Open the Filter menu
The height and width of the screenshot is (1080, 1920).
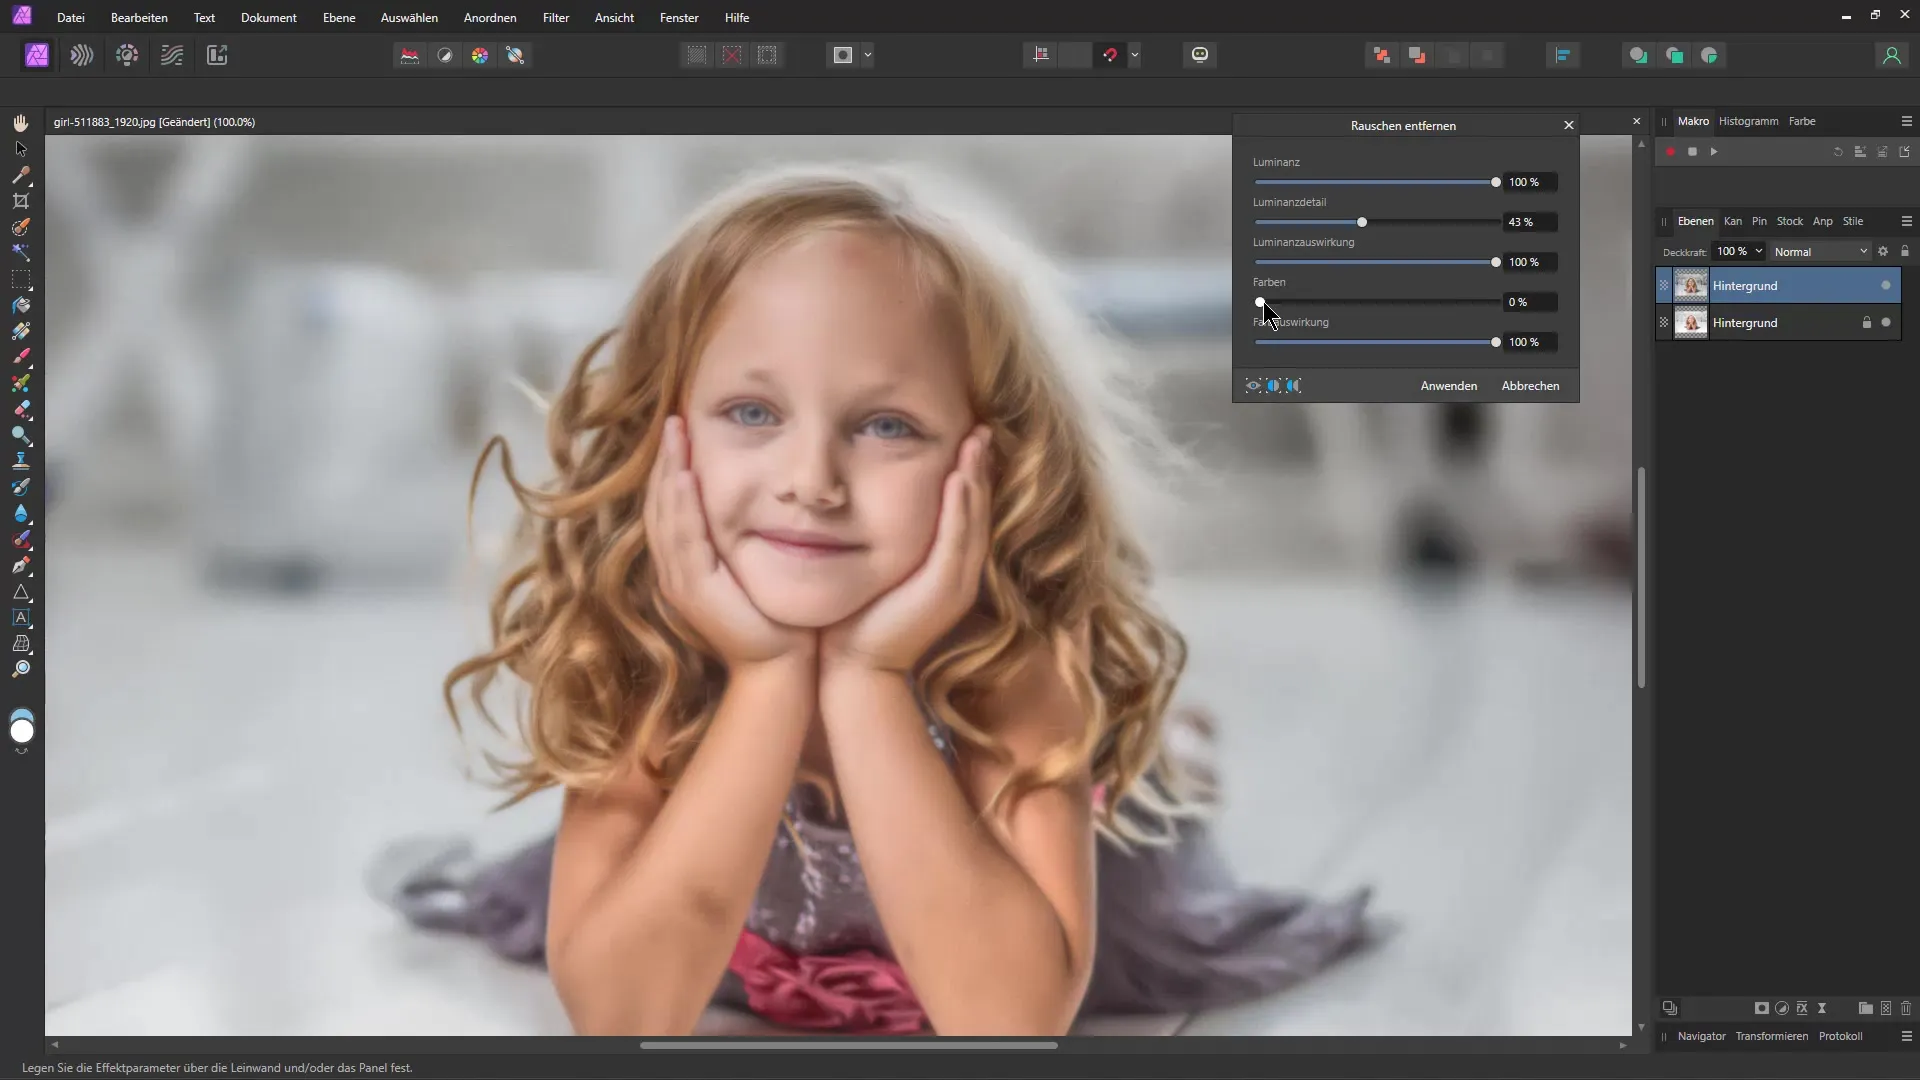[x=556, y=18]
